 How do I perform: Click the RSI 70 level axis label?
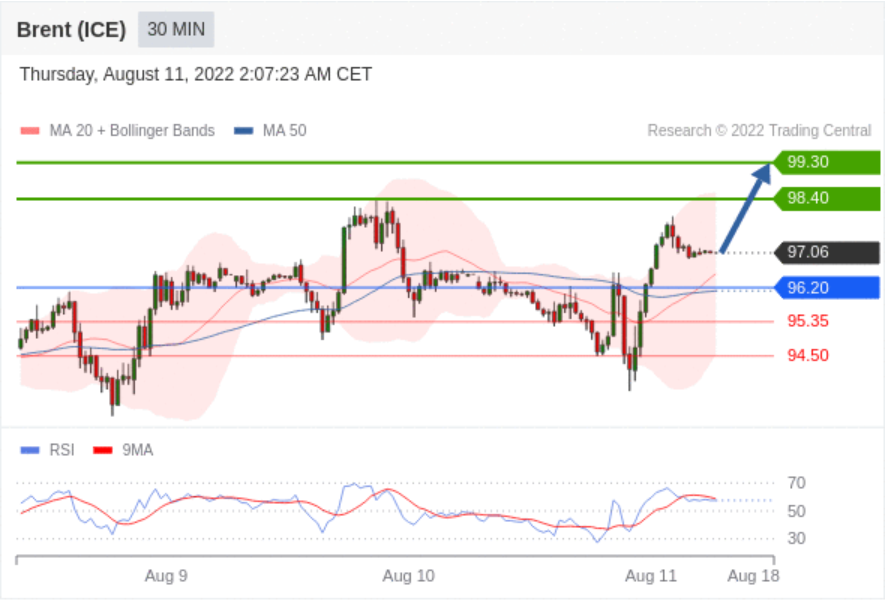797,484
